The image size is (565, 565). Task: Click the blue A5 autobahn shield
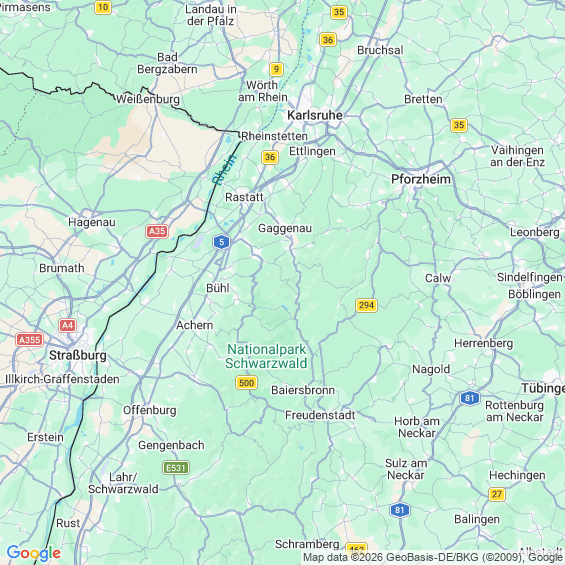click(x=221, y=242)
